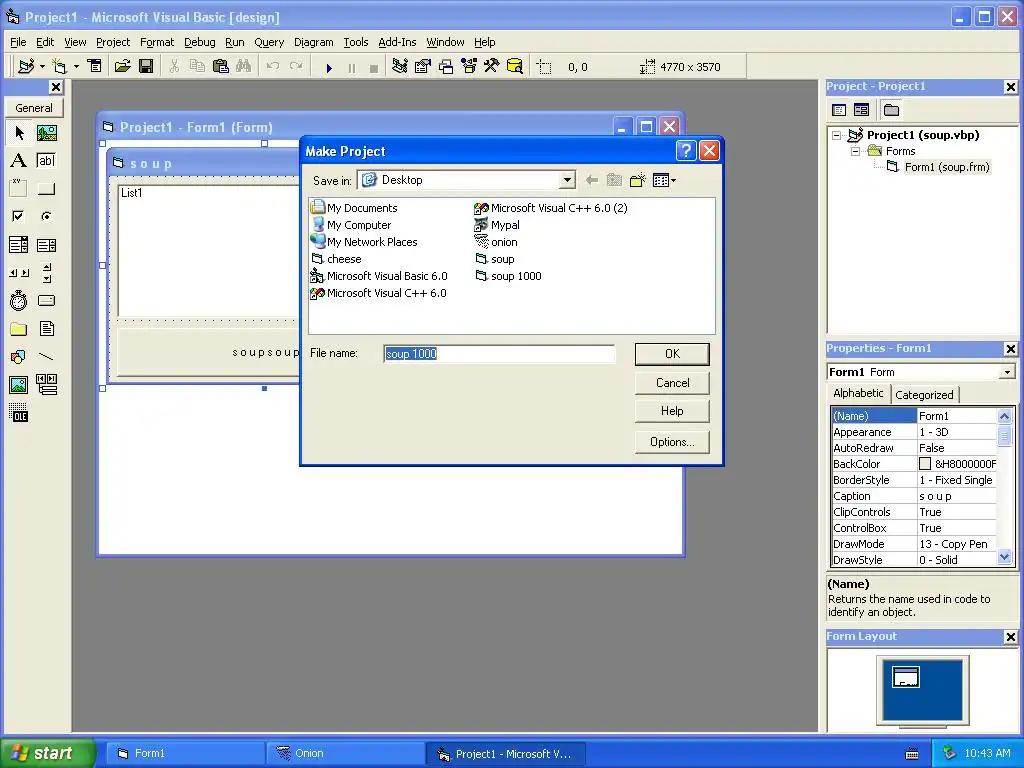Switch to the Alphabetic properties tab
The width and height of the screenshot is (1024, 768).
pyautogui.click(x=858, y=393)
